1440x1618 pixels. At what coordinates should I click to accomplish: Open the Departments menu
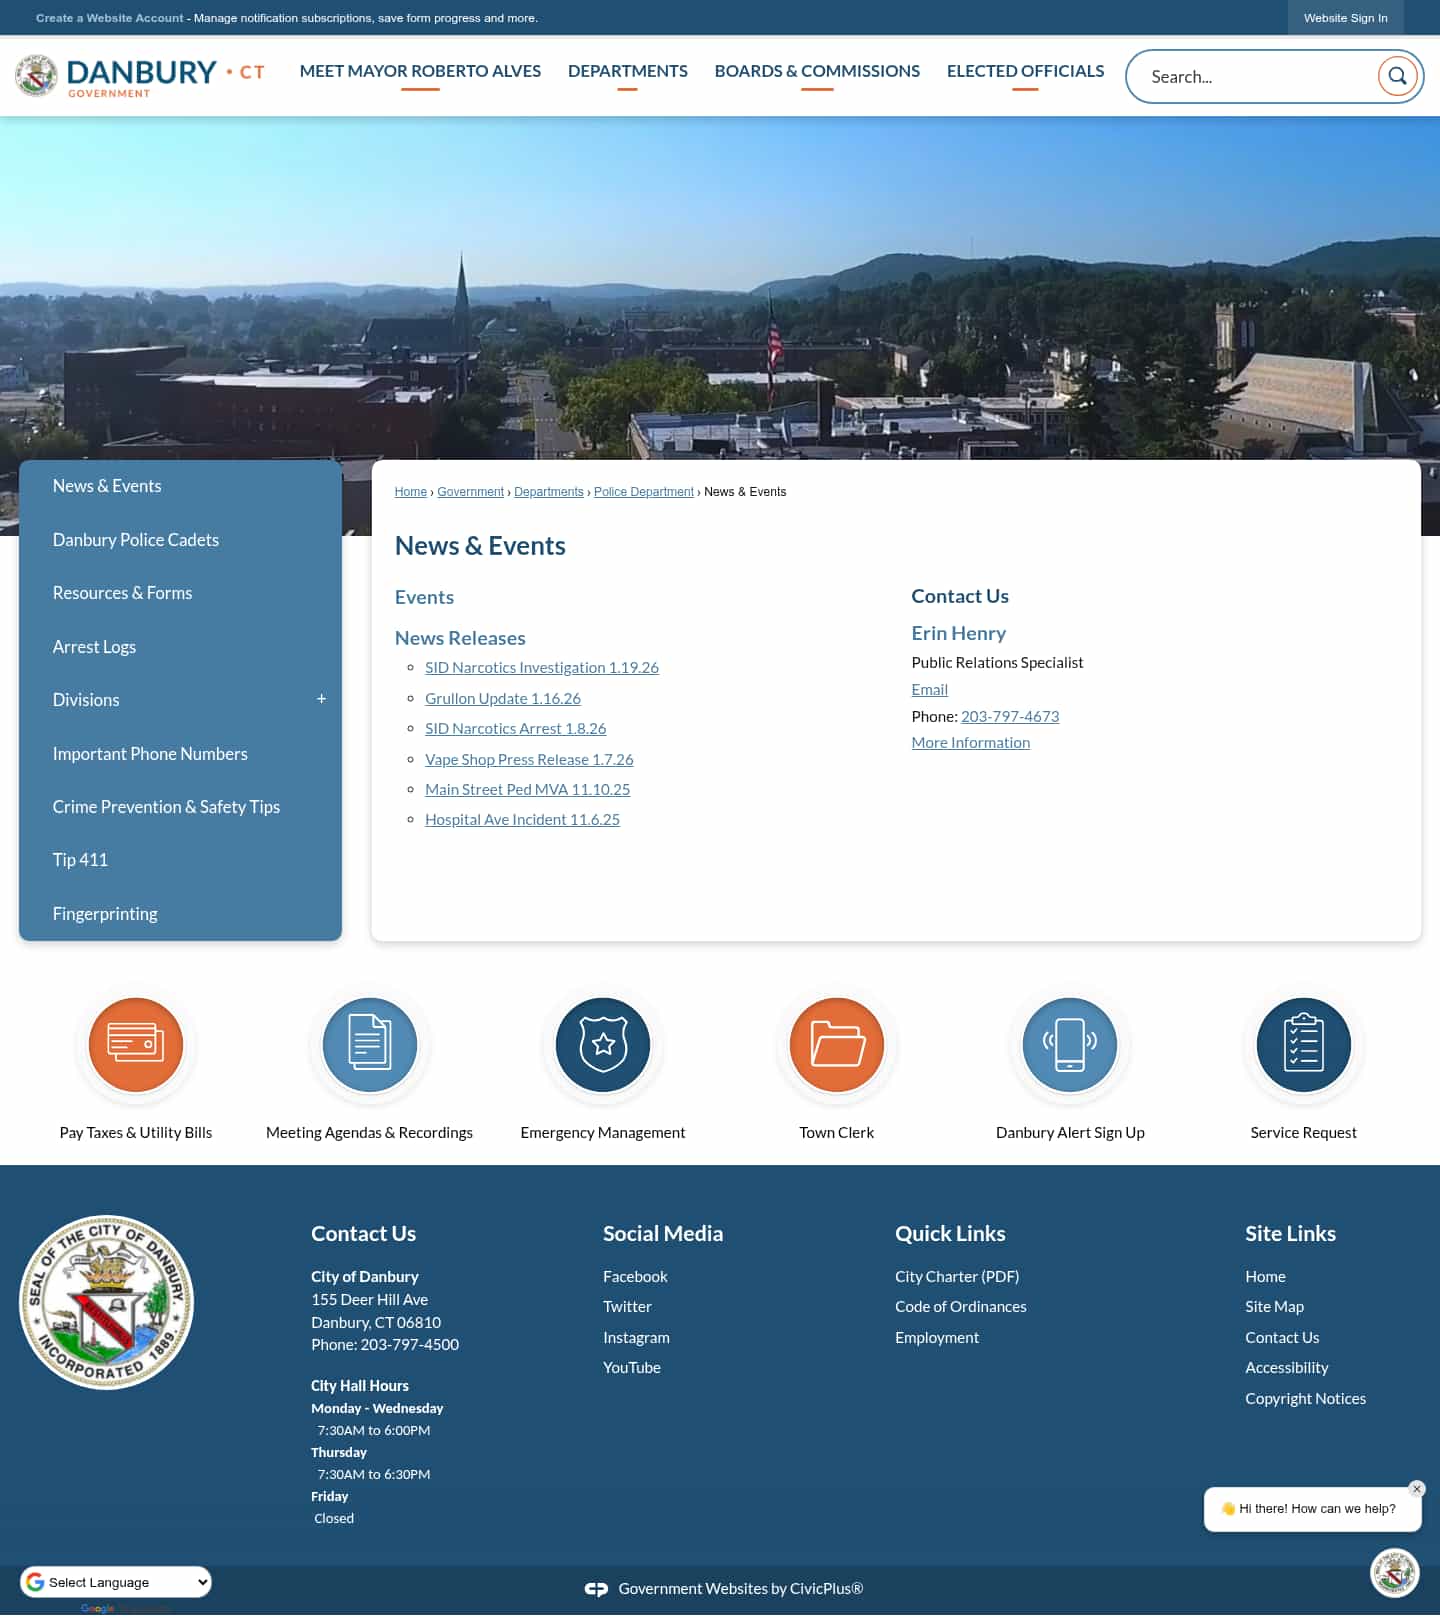628,71
